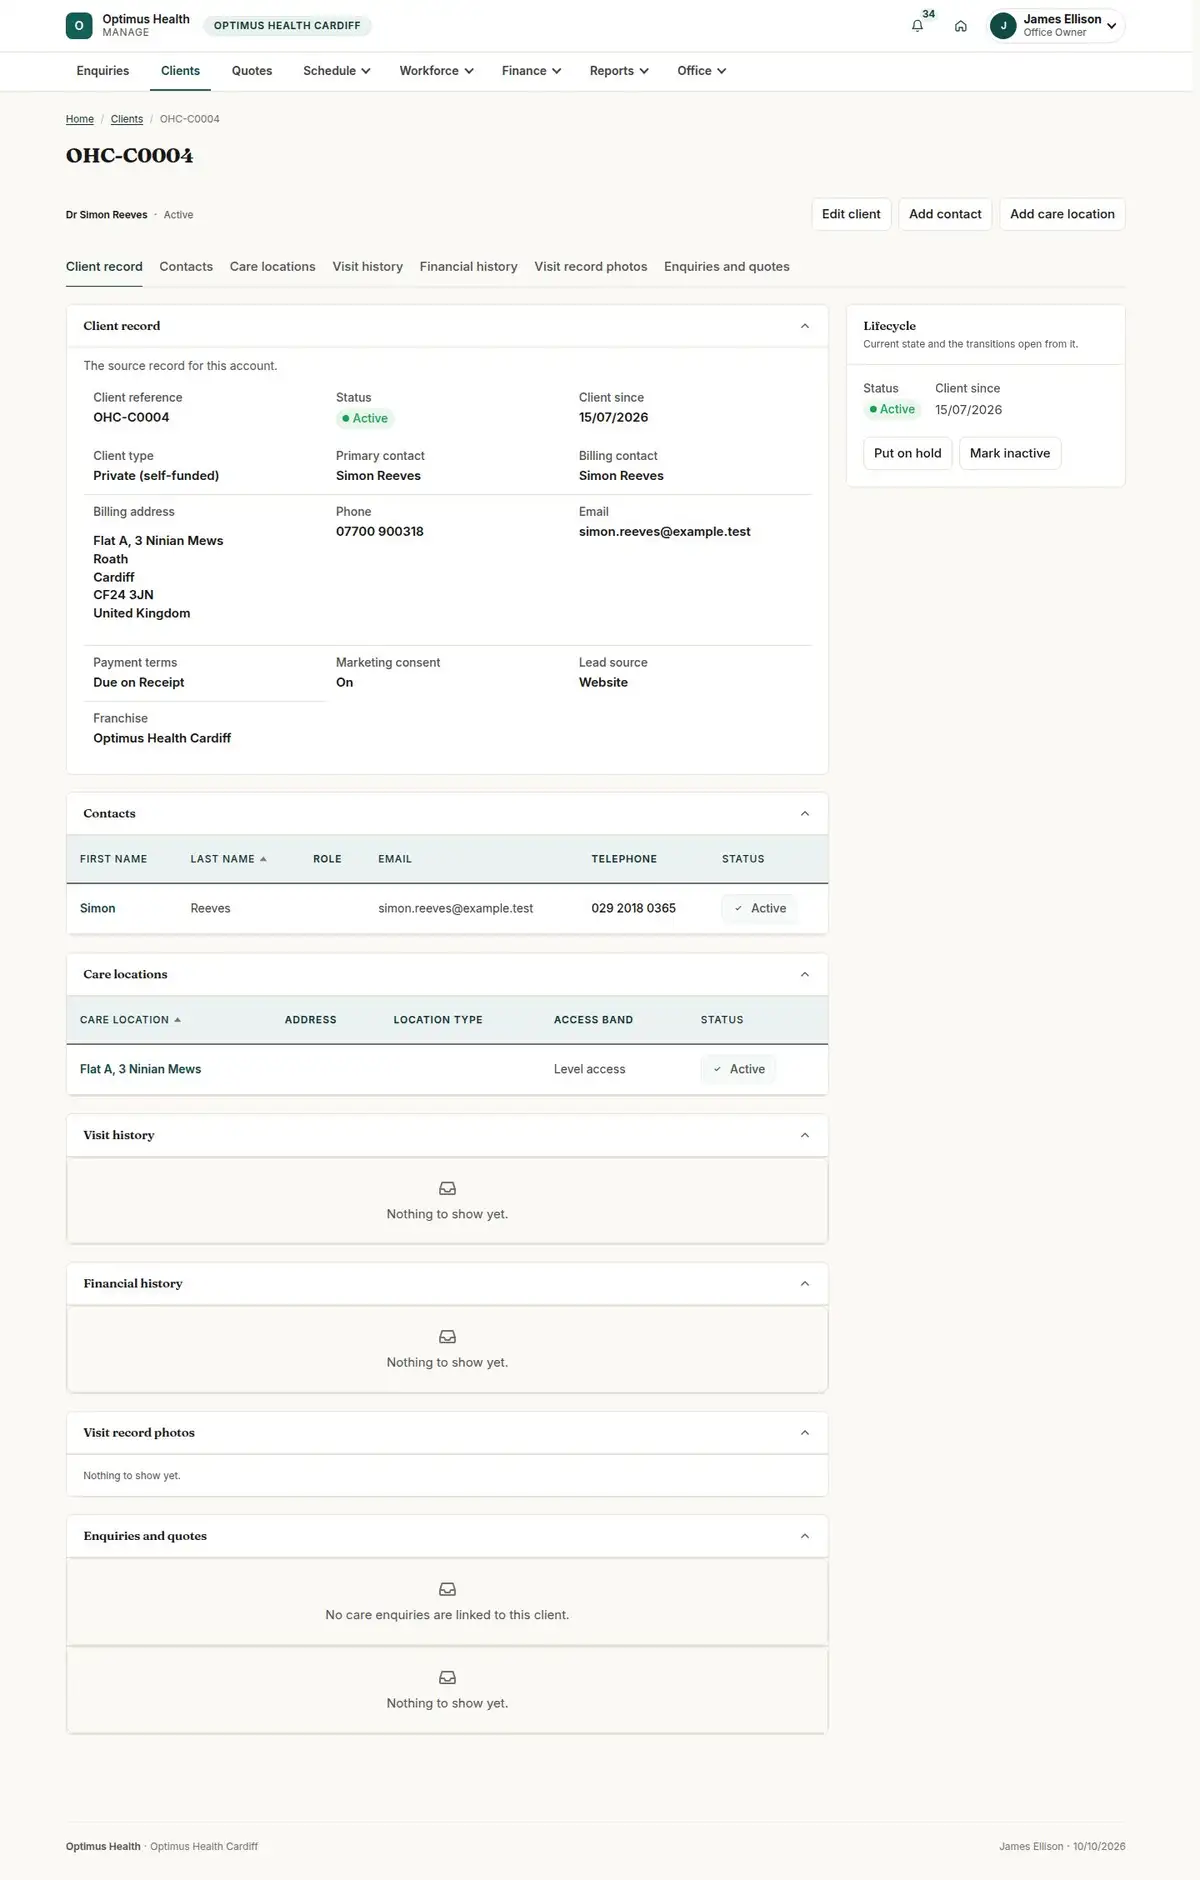This screenshot has height=1880, width=1200.
Task: Collapse the Contacts section
Action: [x=805, y=814]
